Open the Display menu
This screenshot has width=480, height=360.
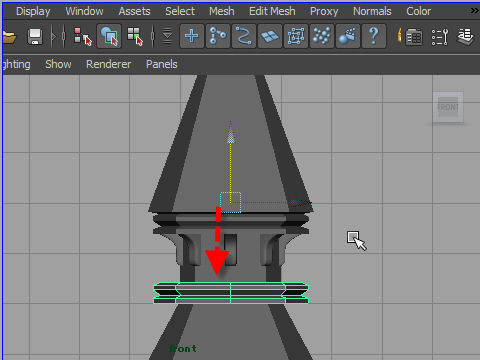coord(33,11)
